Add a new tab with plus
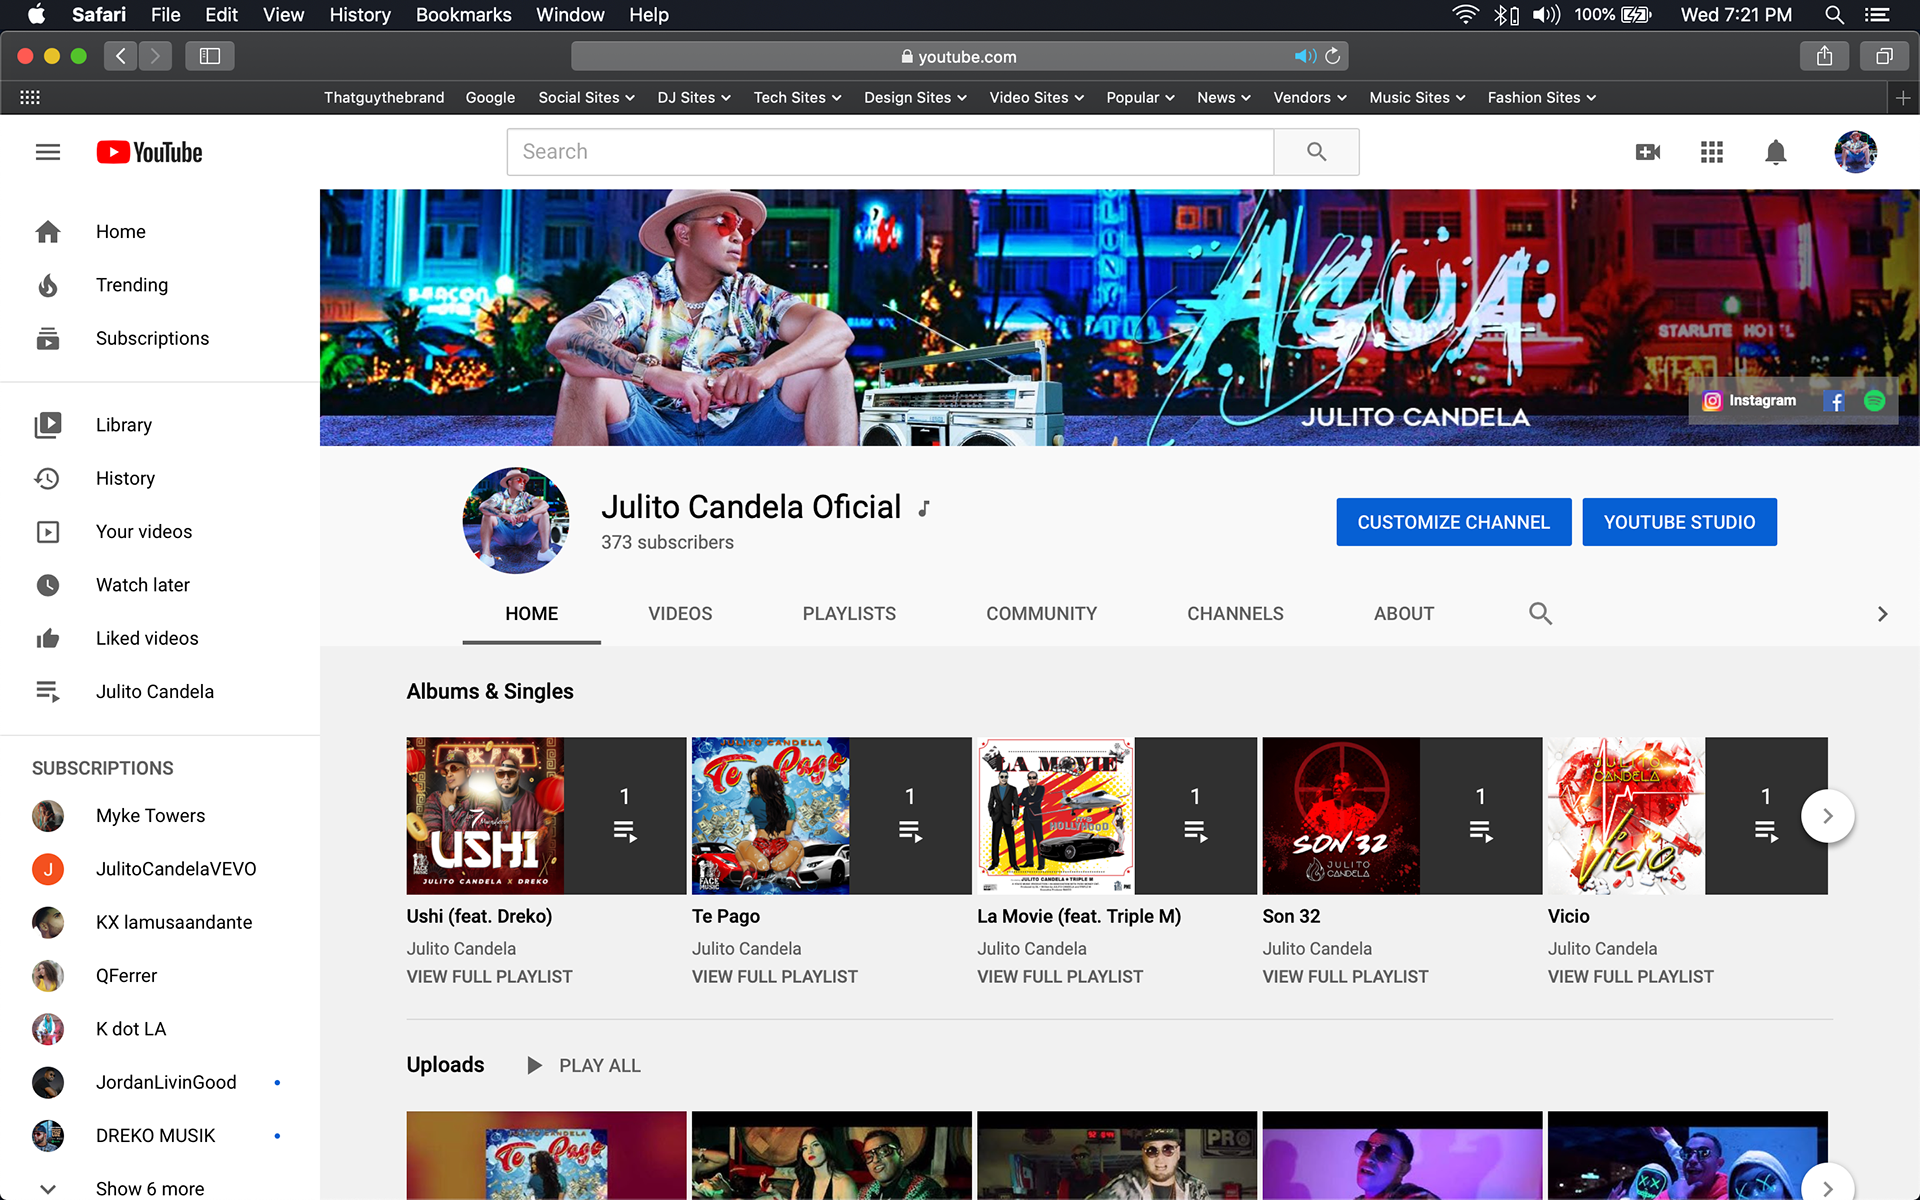 tap(1903, 97)
